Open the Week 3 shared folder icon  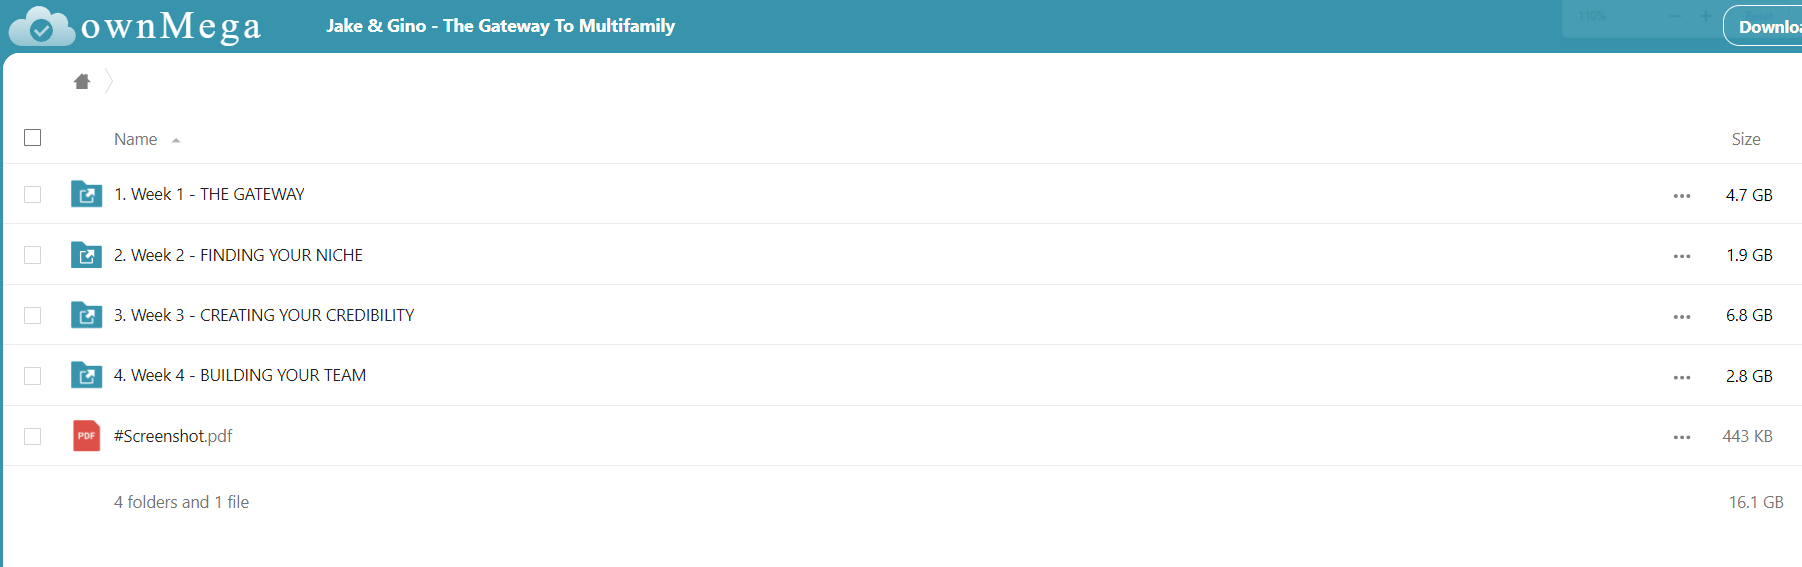[87, 315]
